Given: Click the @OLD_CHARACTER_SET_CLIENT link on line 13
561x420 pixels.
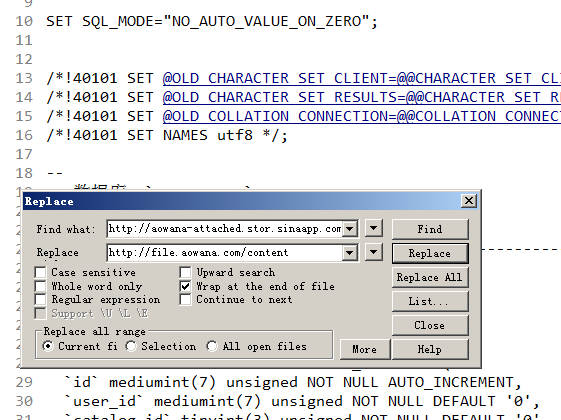Looking at the screenshot, I should 279,78.
